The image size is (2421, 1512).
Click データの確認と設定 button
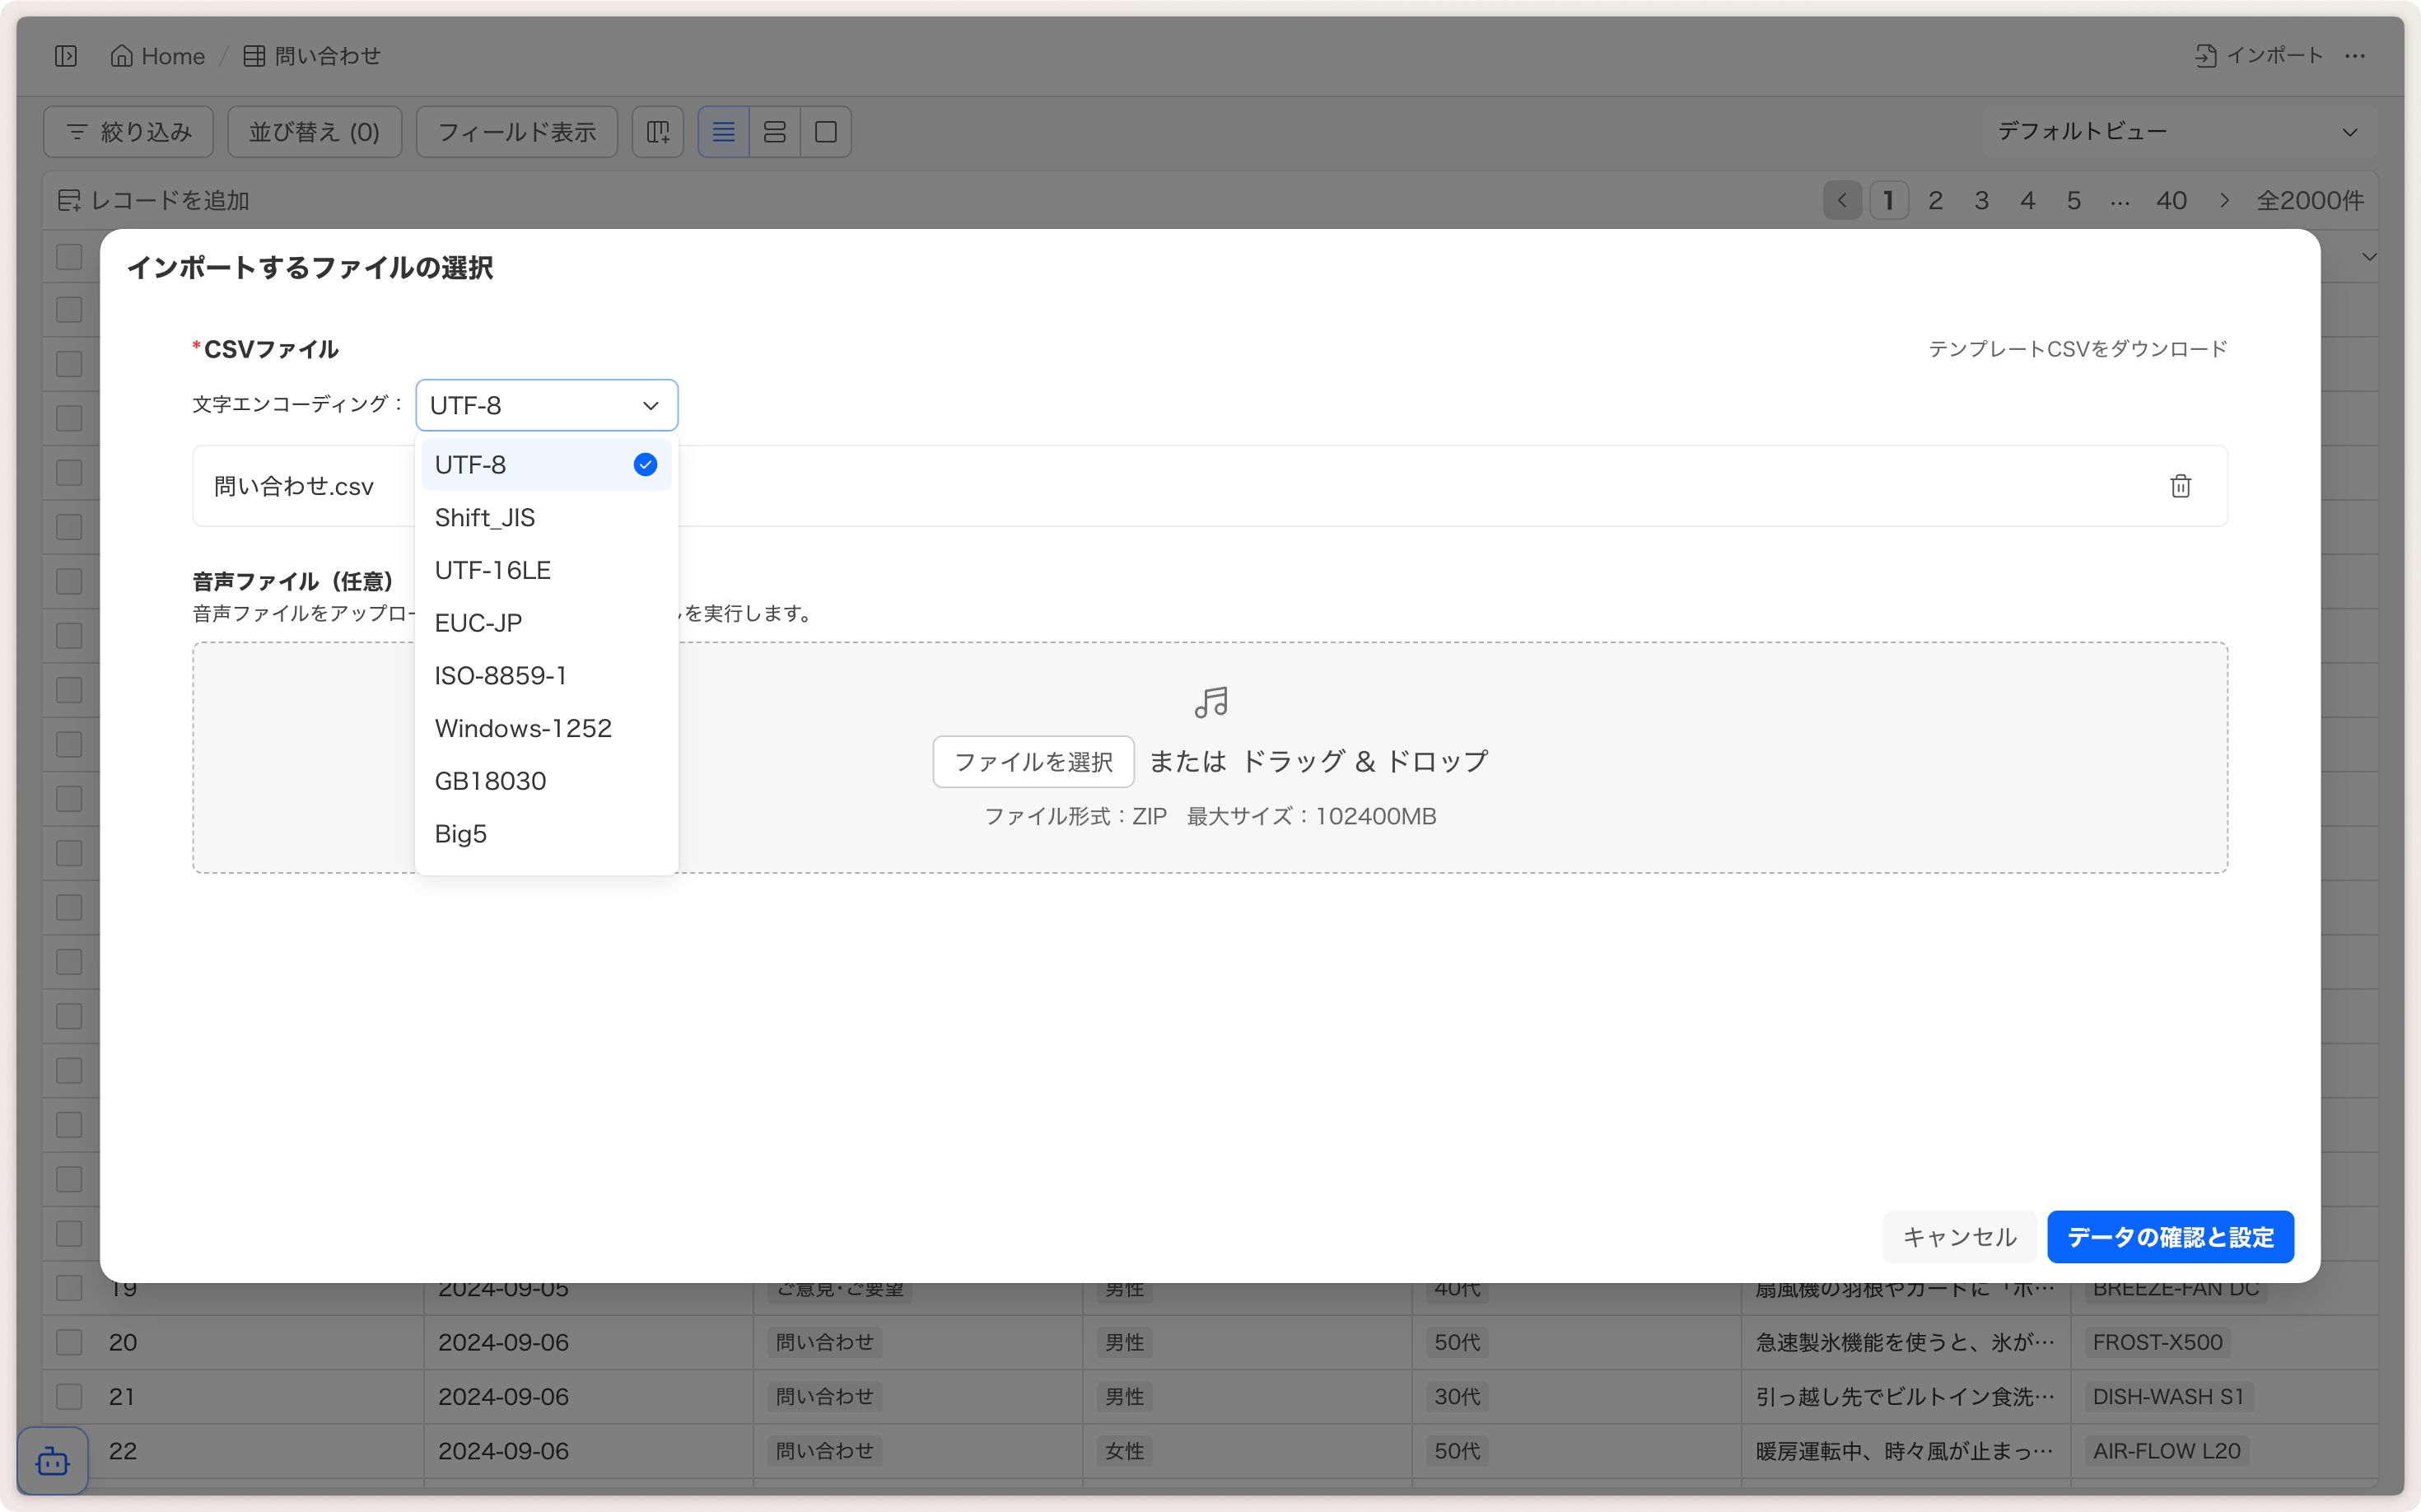click(2170, 1237)
